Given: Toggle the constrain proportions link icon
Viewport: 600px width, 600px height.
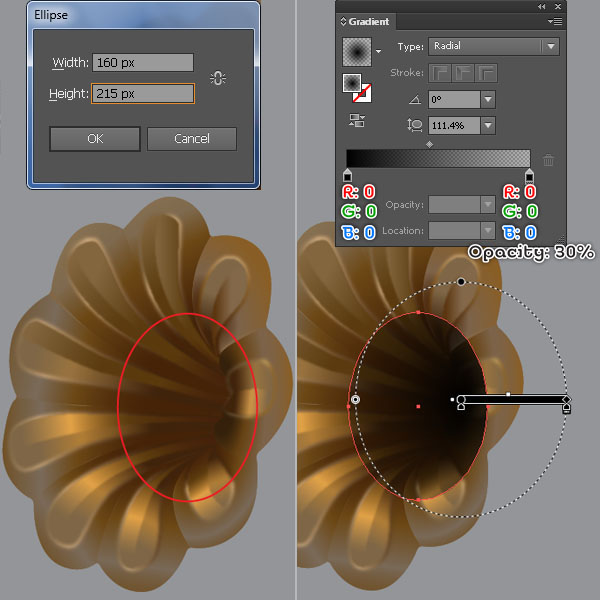Looking at the screenshot, I should [x=218, y=78].
